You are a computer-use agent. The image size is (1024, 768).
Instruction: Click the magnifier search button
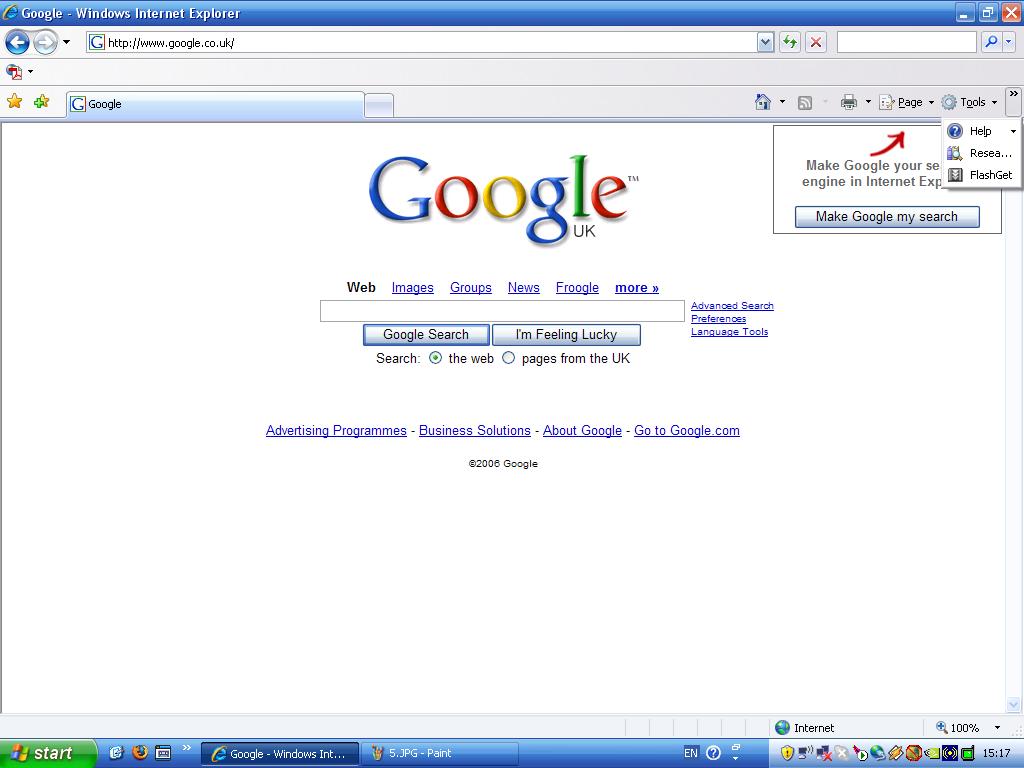pyautogui.click(x=991, y=42)
